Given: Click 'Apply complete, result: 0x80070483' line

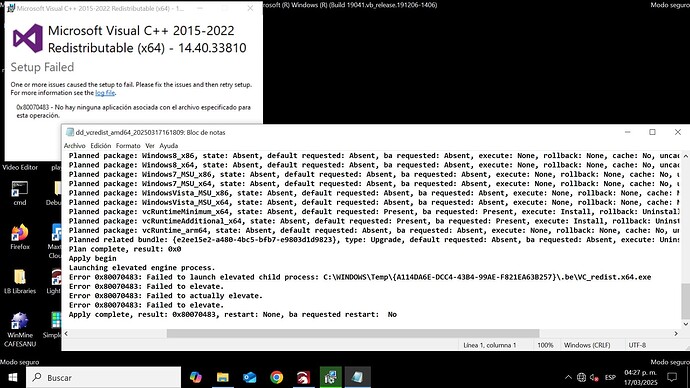Looking at the screenshot, I should click(232, 315).
